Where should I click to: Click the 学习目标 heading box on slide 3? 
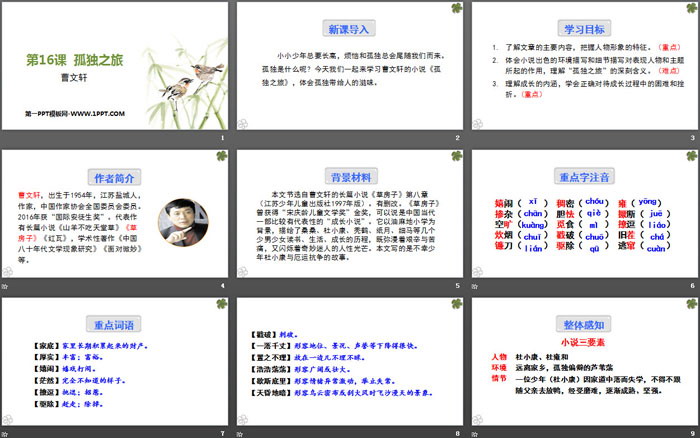tap(584, 29)
